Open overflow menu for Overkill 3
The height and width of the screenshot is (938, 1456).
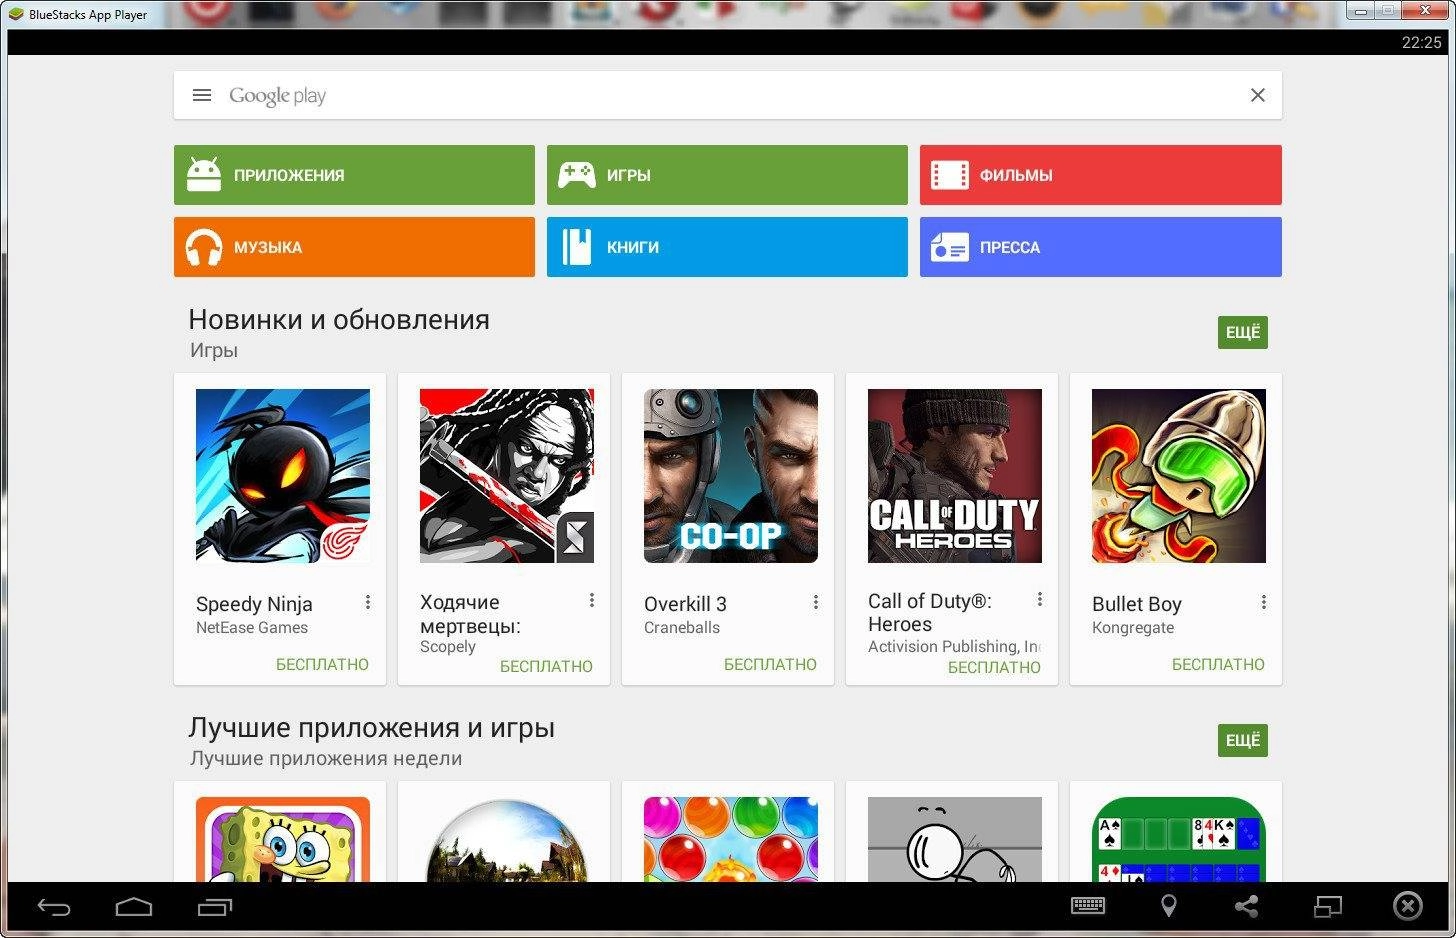(x=816, y=602)
